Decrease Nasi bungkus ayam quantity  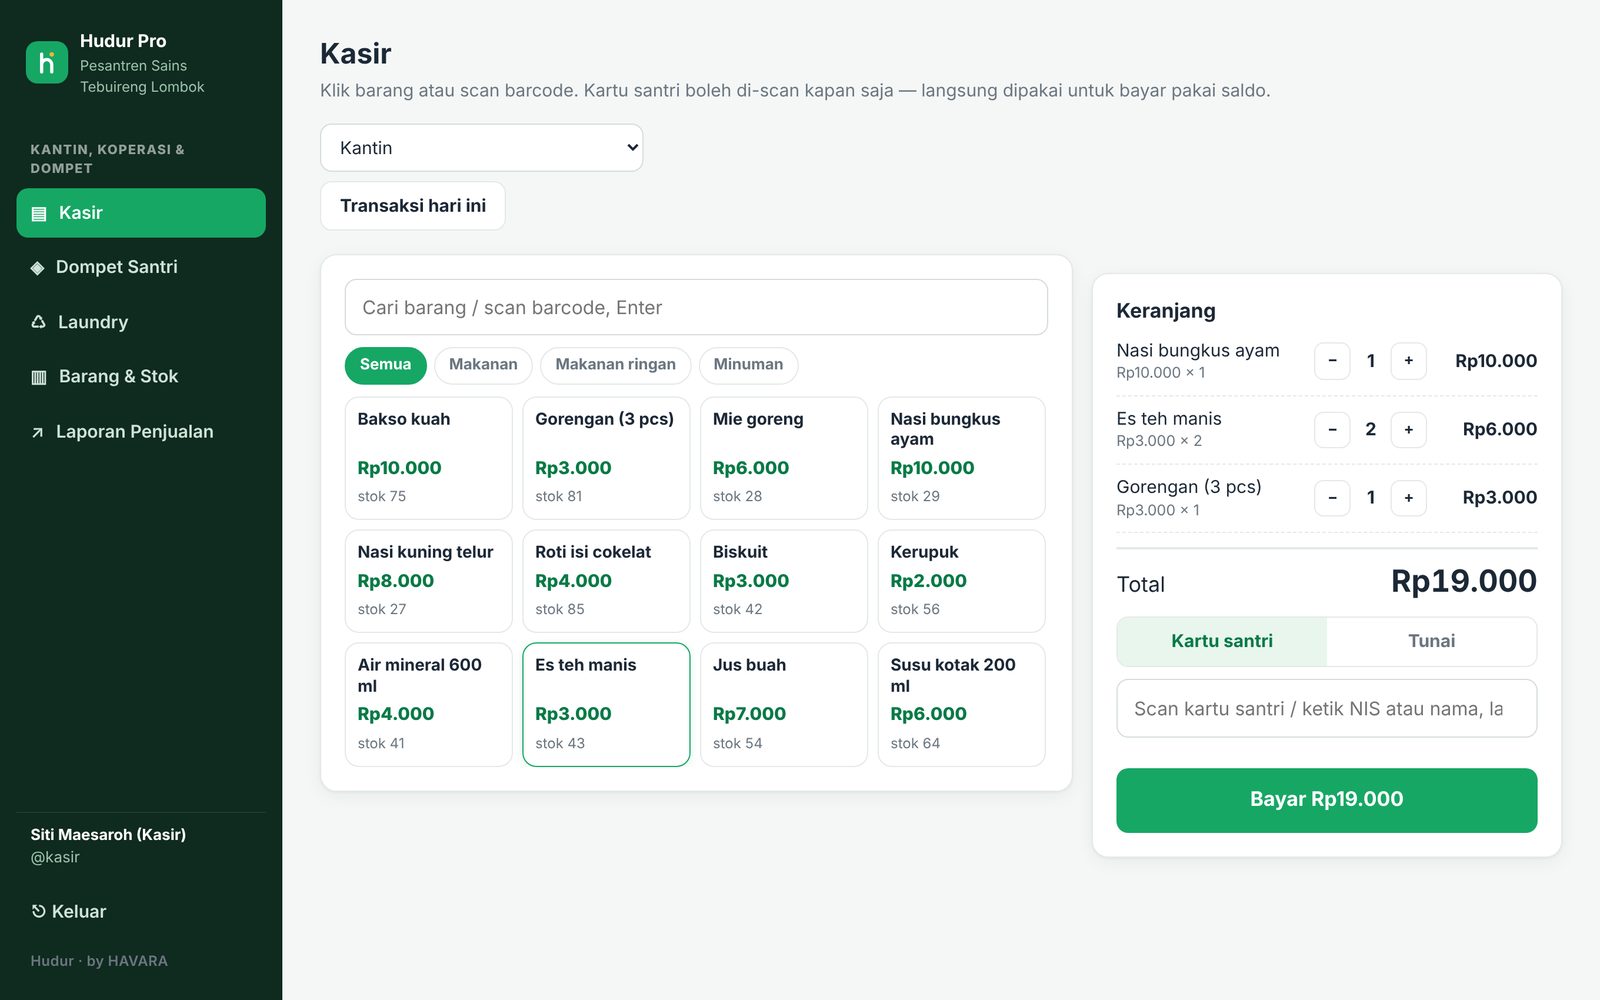tap(1332, 361)
